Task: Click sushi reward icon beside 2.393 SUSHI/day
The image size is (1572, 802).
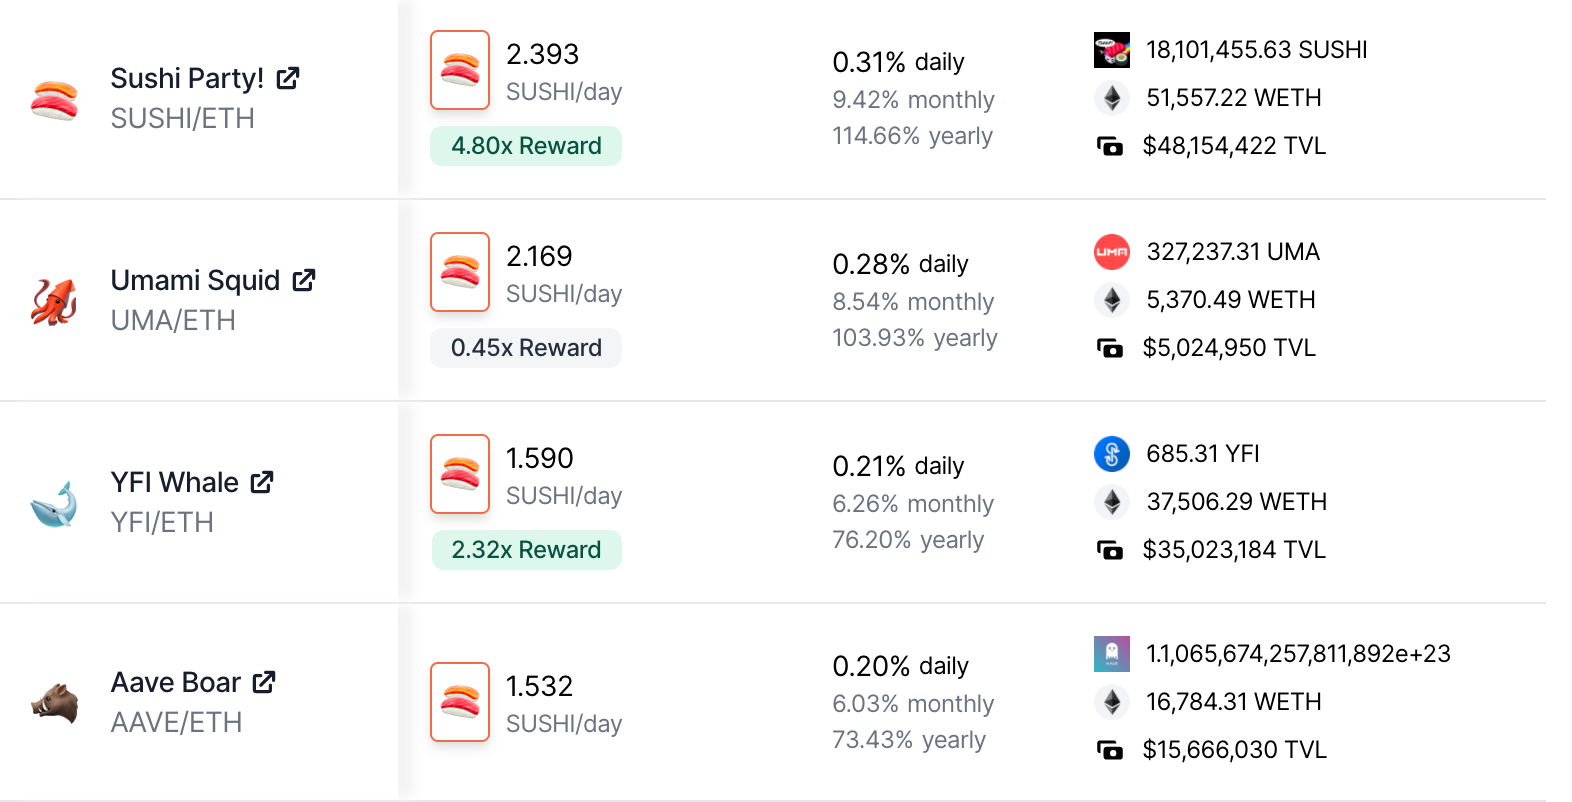Action: tap(460, 70)
